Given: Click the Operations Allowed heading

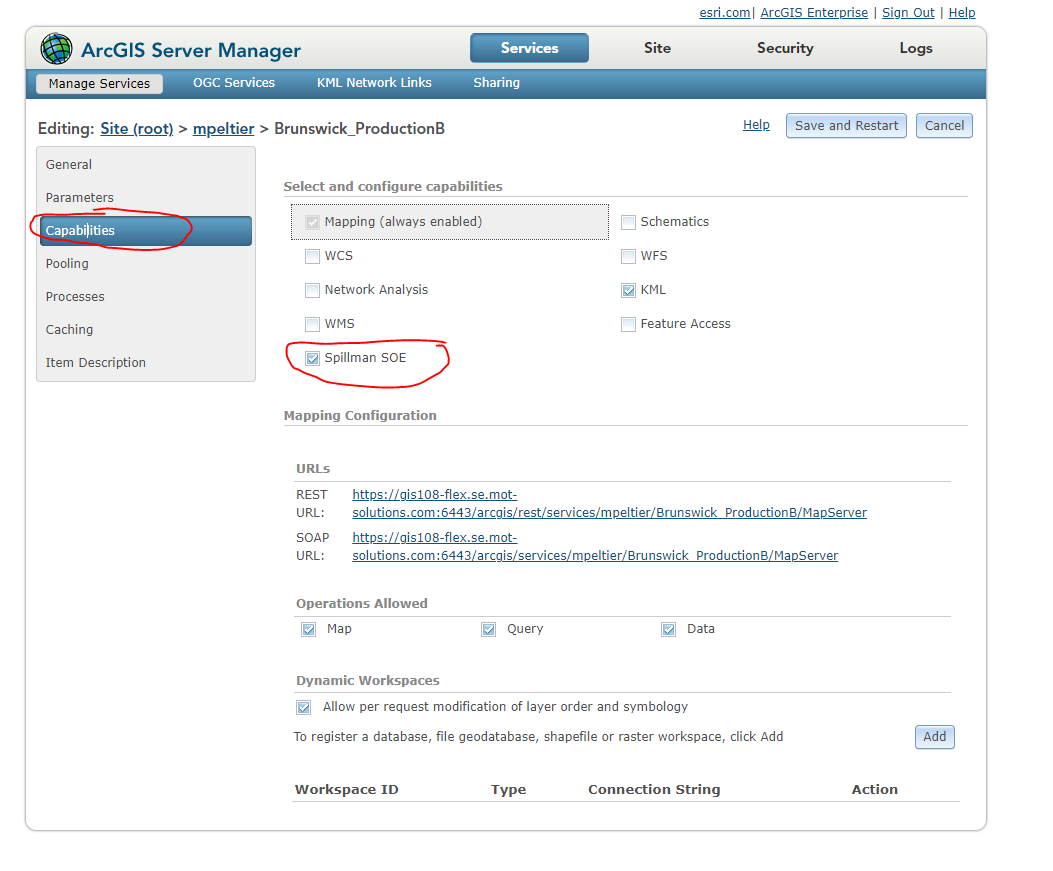Looking at the screenshot, I should point(362,604).
